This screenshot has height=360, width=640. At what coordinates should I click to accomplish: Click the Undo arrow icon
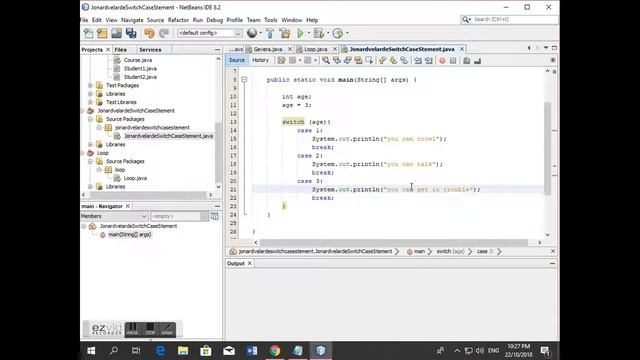click(x=149, y=33)
